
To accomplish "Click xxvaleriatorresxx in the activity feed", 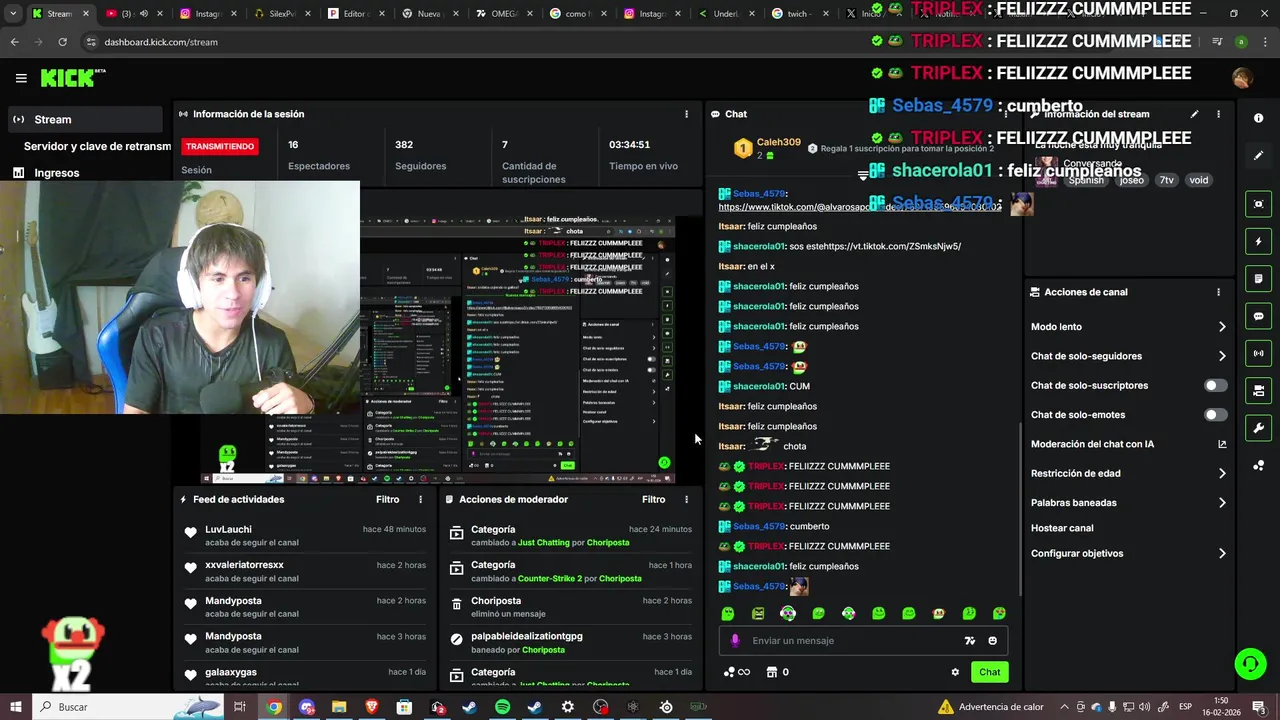I will coord(244,565).
